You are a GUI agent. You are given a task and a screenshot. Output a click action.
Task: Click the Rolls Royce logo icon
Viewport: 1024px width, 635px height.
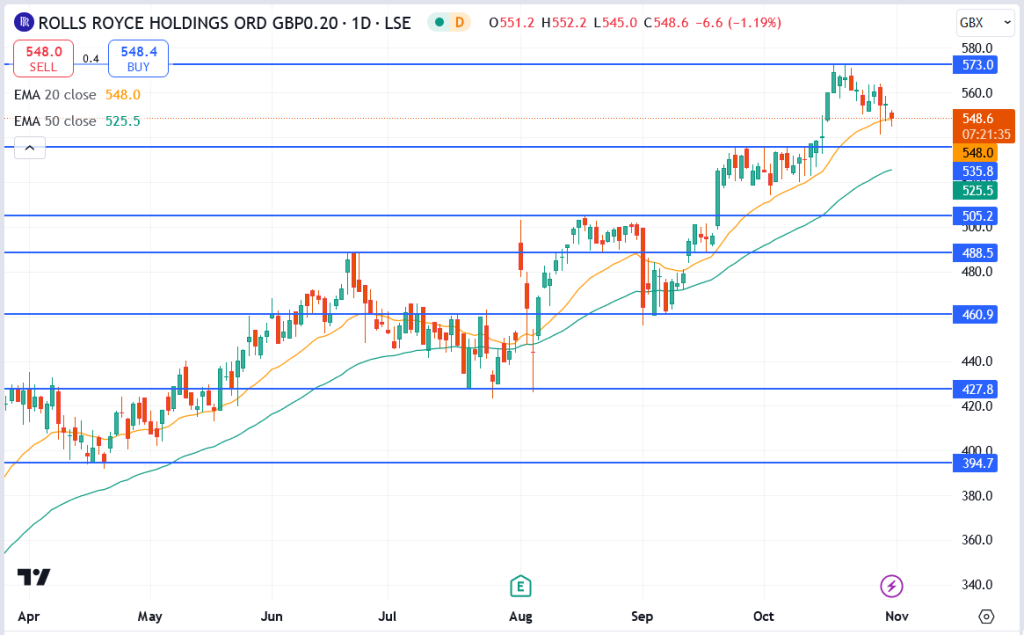pos(24,22)
